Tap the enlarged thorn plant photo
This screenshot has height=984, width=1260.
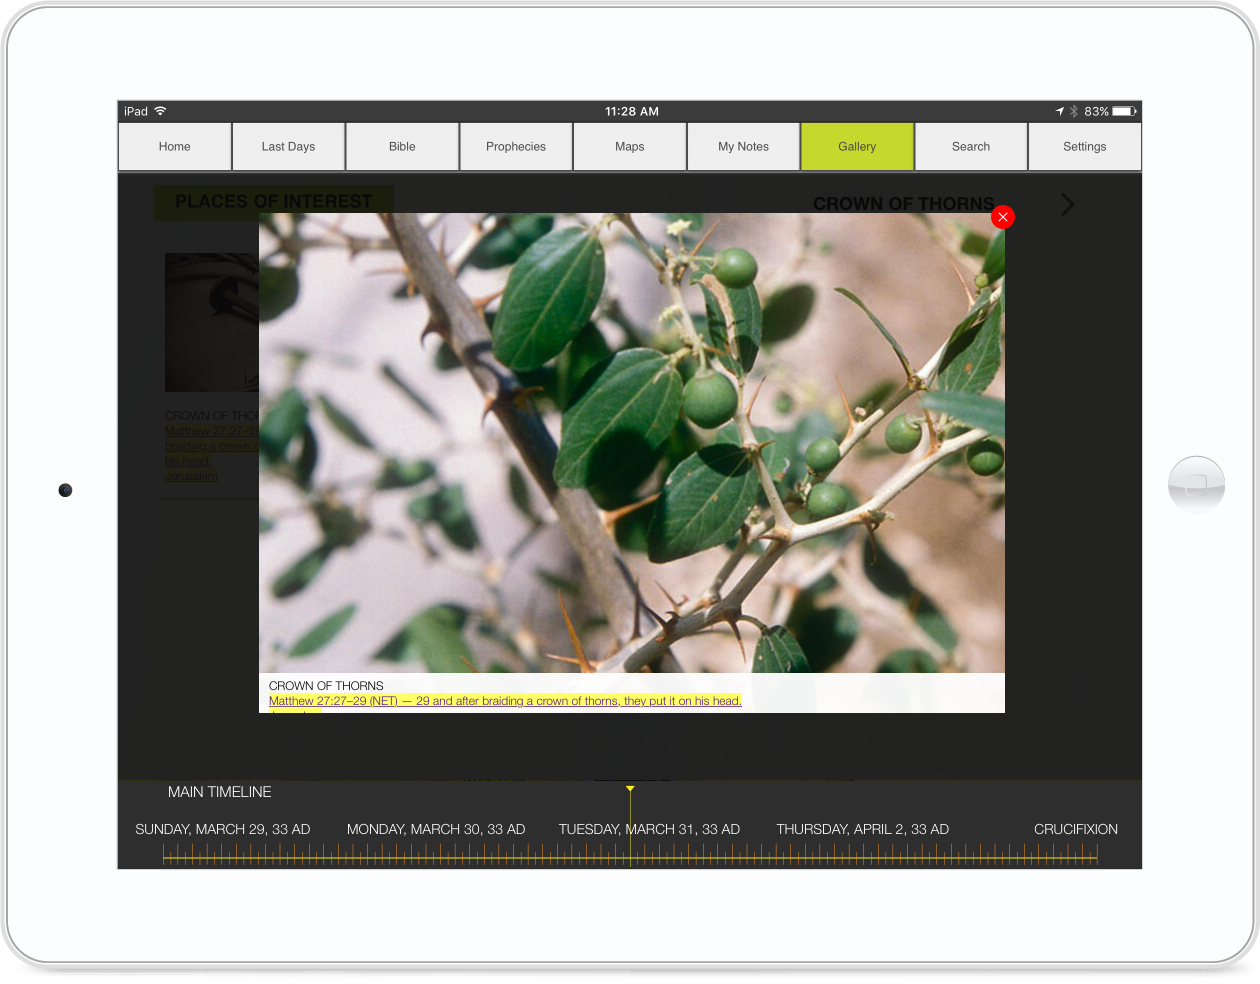[632, 442]
